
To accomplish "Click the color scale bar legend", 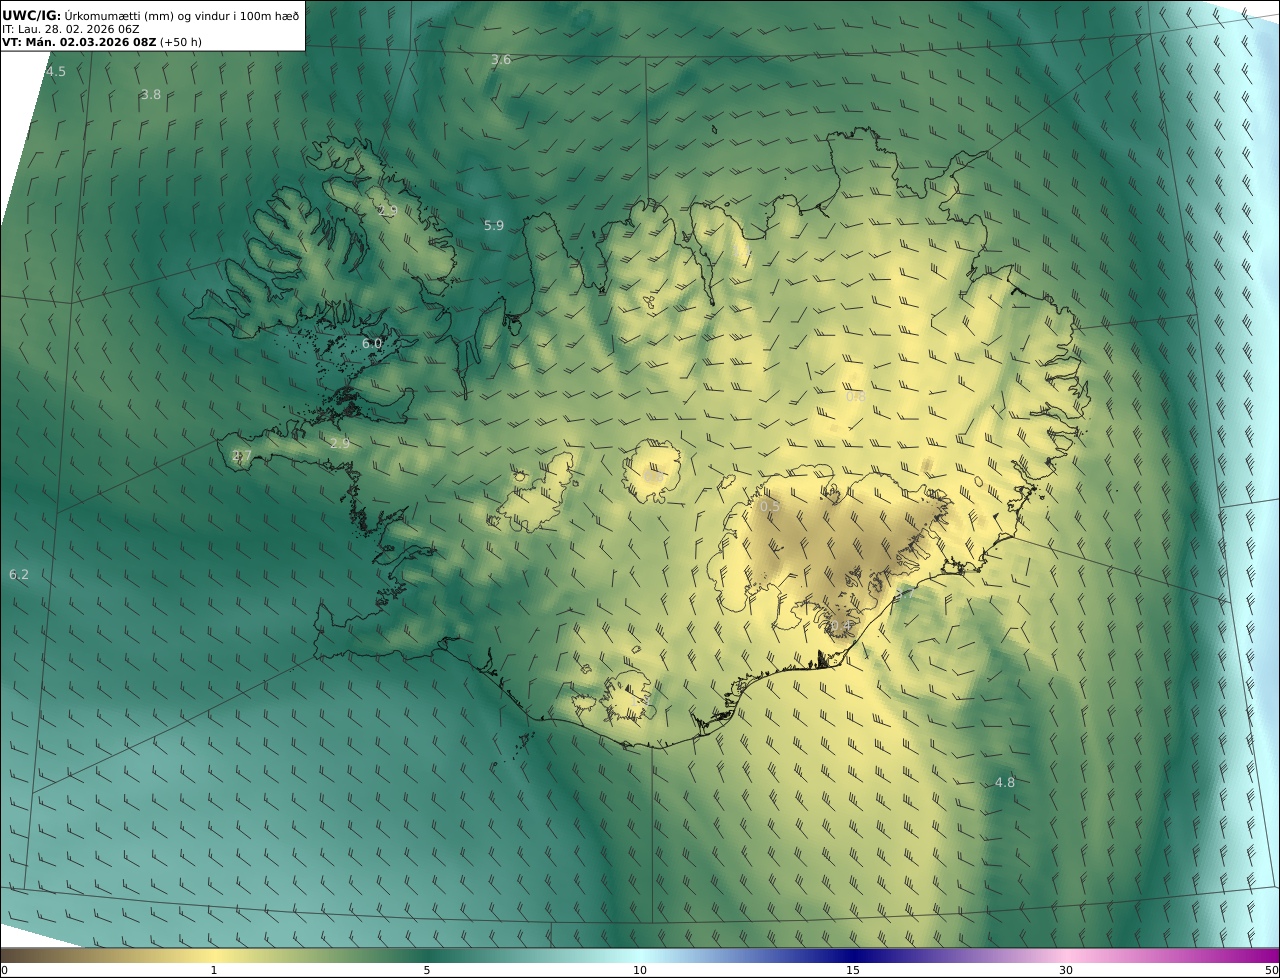I will coord(640,955).
